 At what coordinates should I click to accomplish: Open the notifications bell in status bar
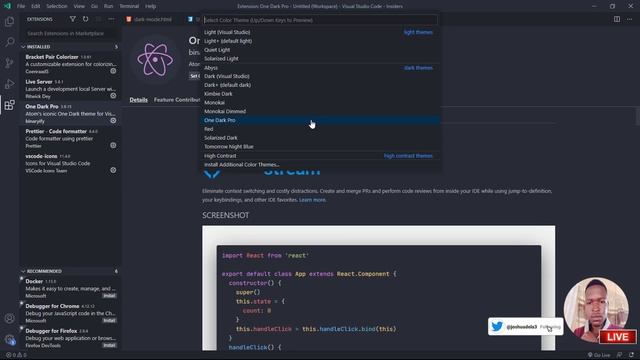pos(631,355)
